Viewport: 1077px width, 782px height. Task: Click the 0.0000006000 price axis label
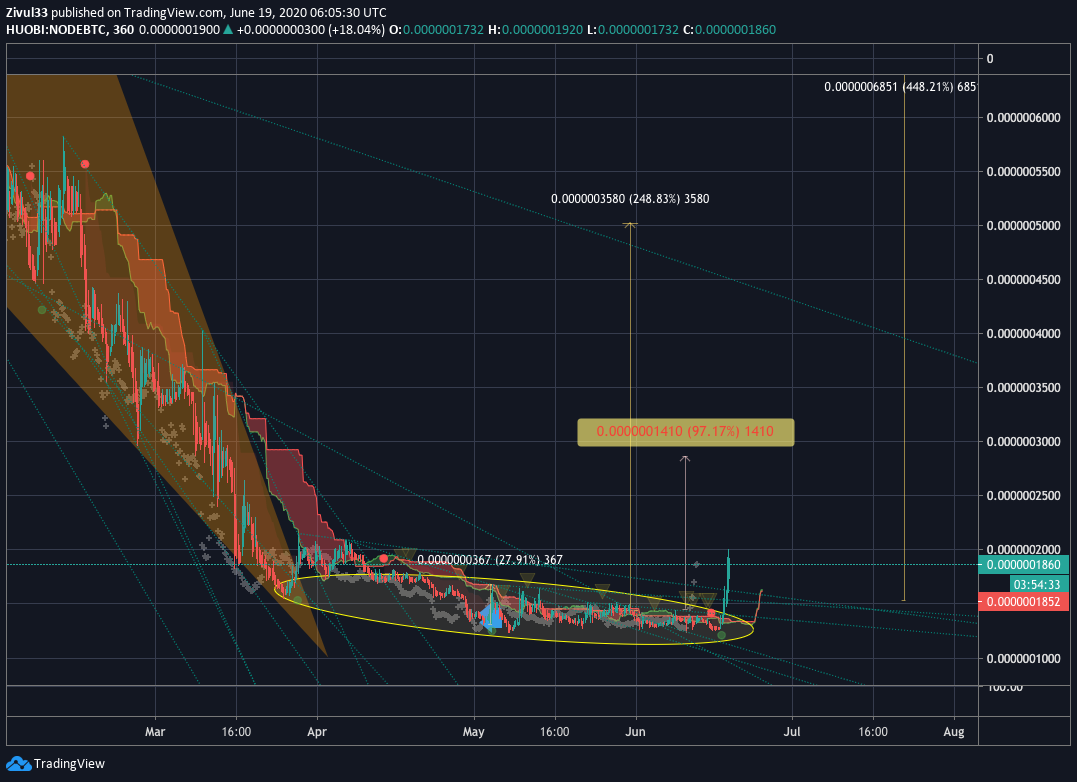click(1023, 117)
